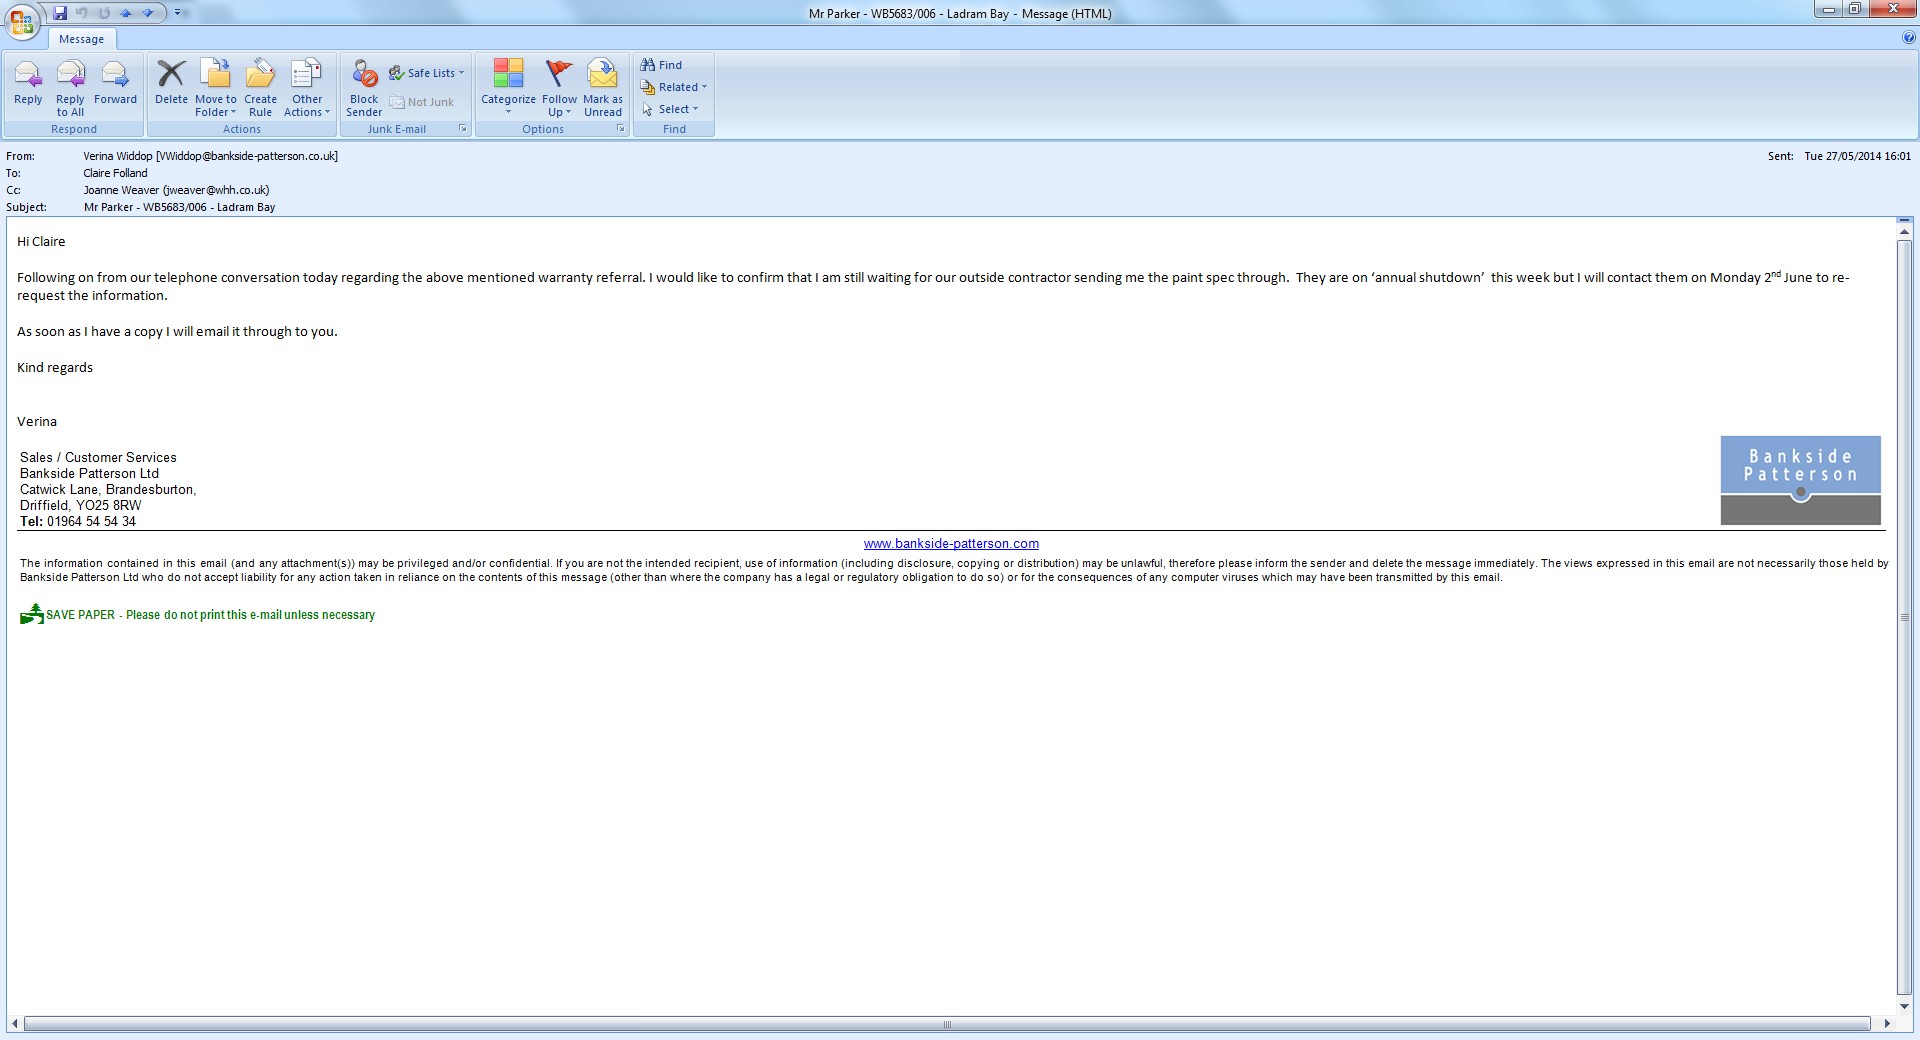Click the sent date Tue 27/05/2014 16:01
This screenshot has width=1920, height=1040.
1857,156
